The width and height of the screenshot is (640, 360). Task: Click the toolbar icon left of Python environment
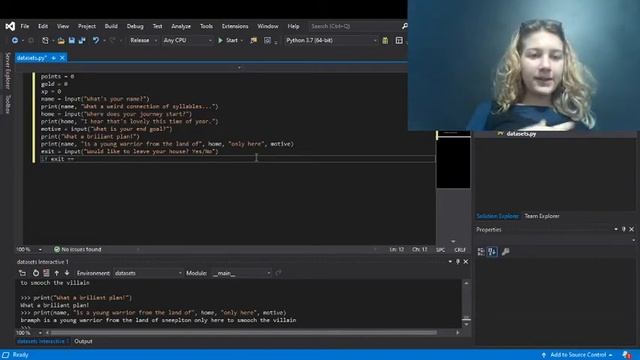pos(267,40)
